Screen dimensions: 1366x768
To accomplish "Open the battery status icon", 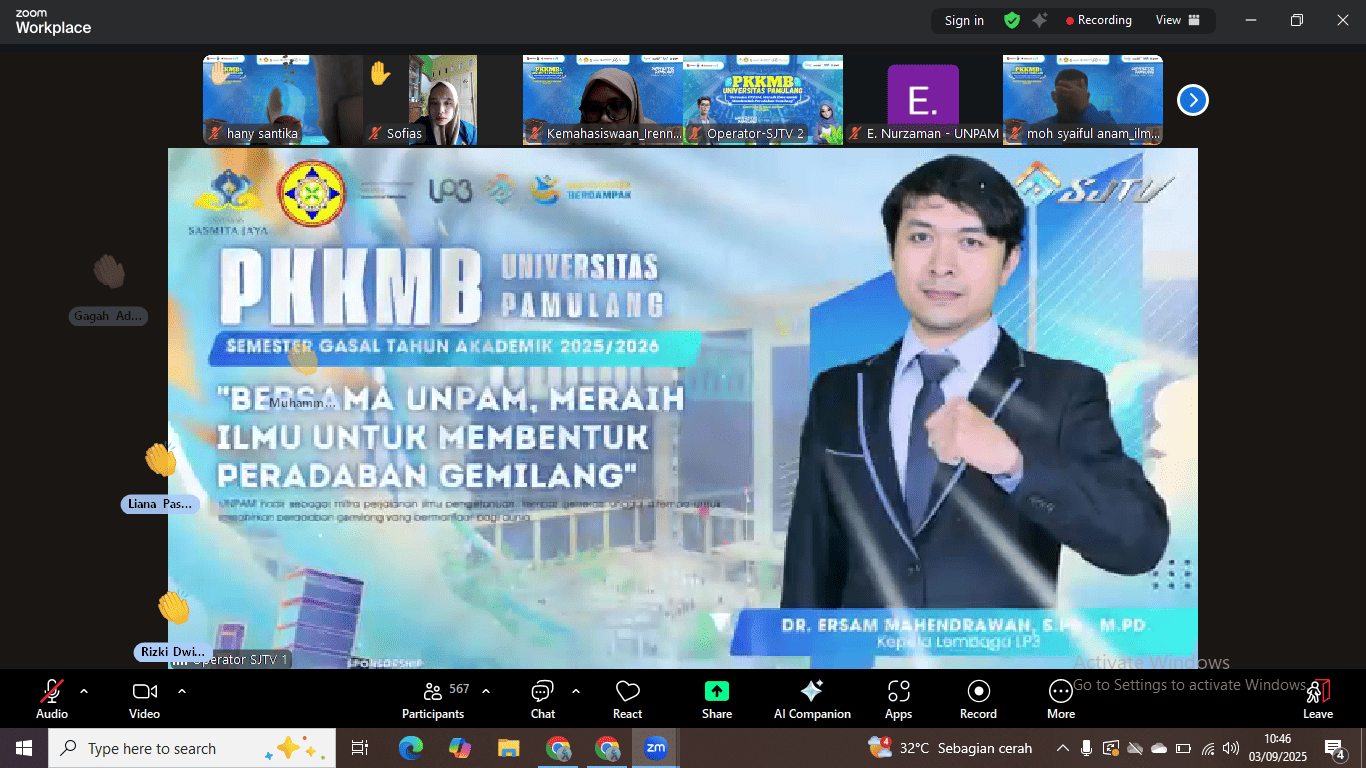I will (x=1183, y=748).
